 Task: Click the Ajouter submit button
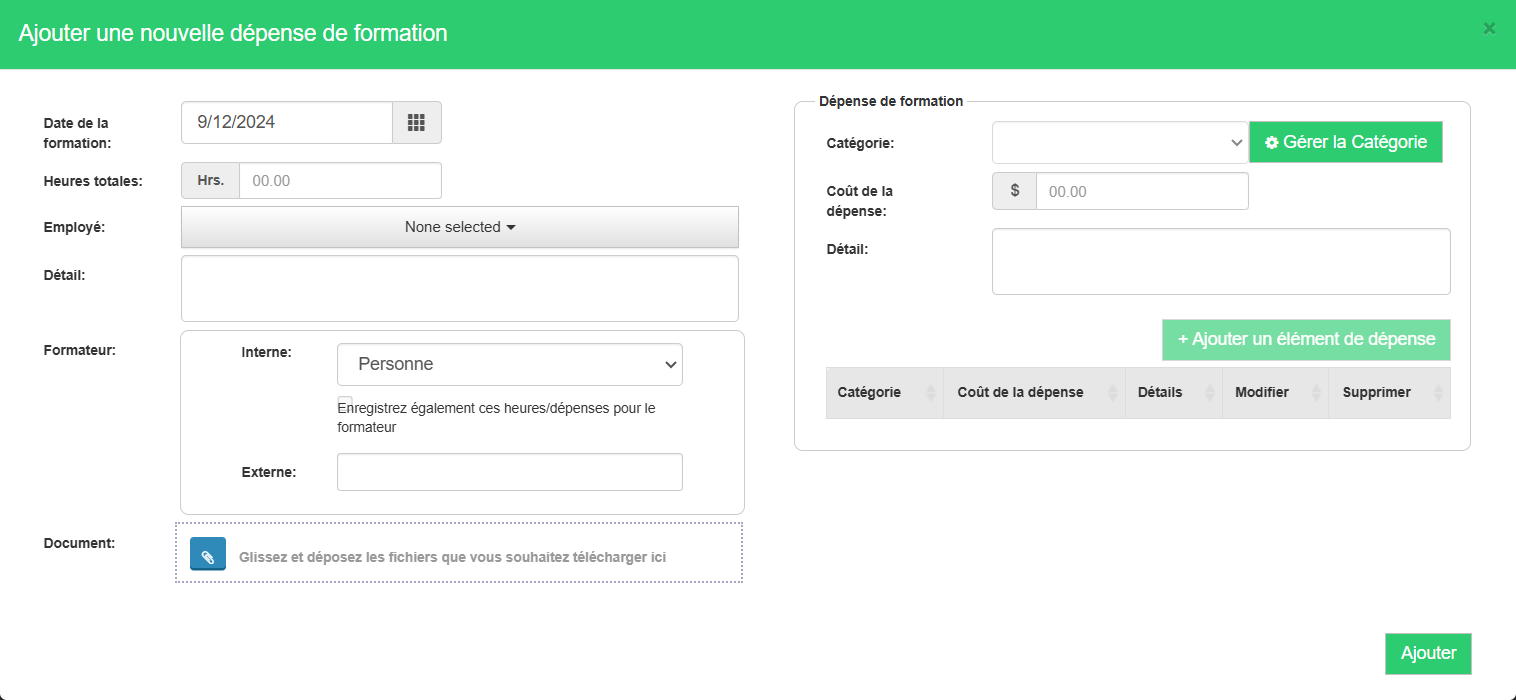(x=1427, y=654)
